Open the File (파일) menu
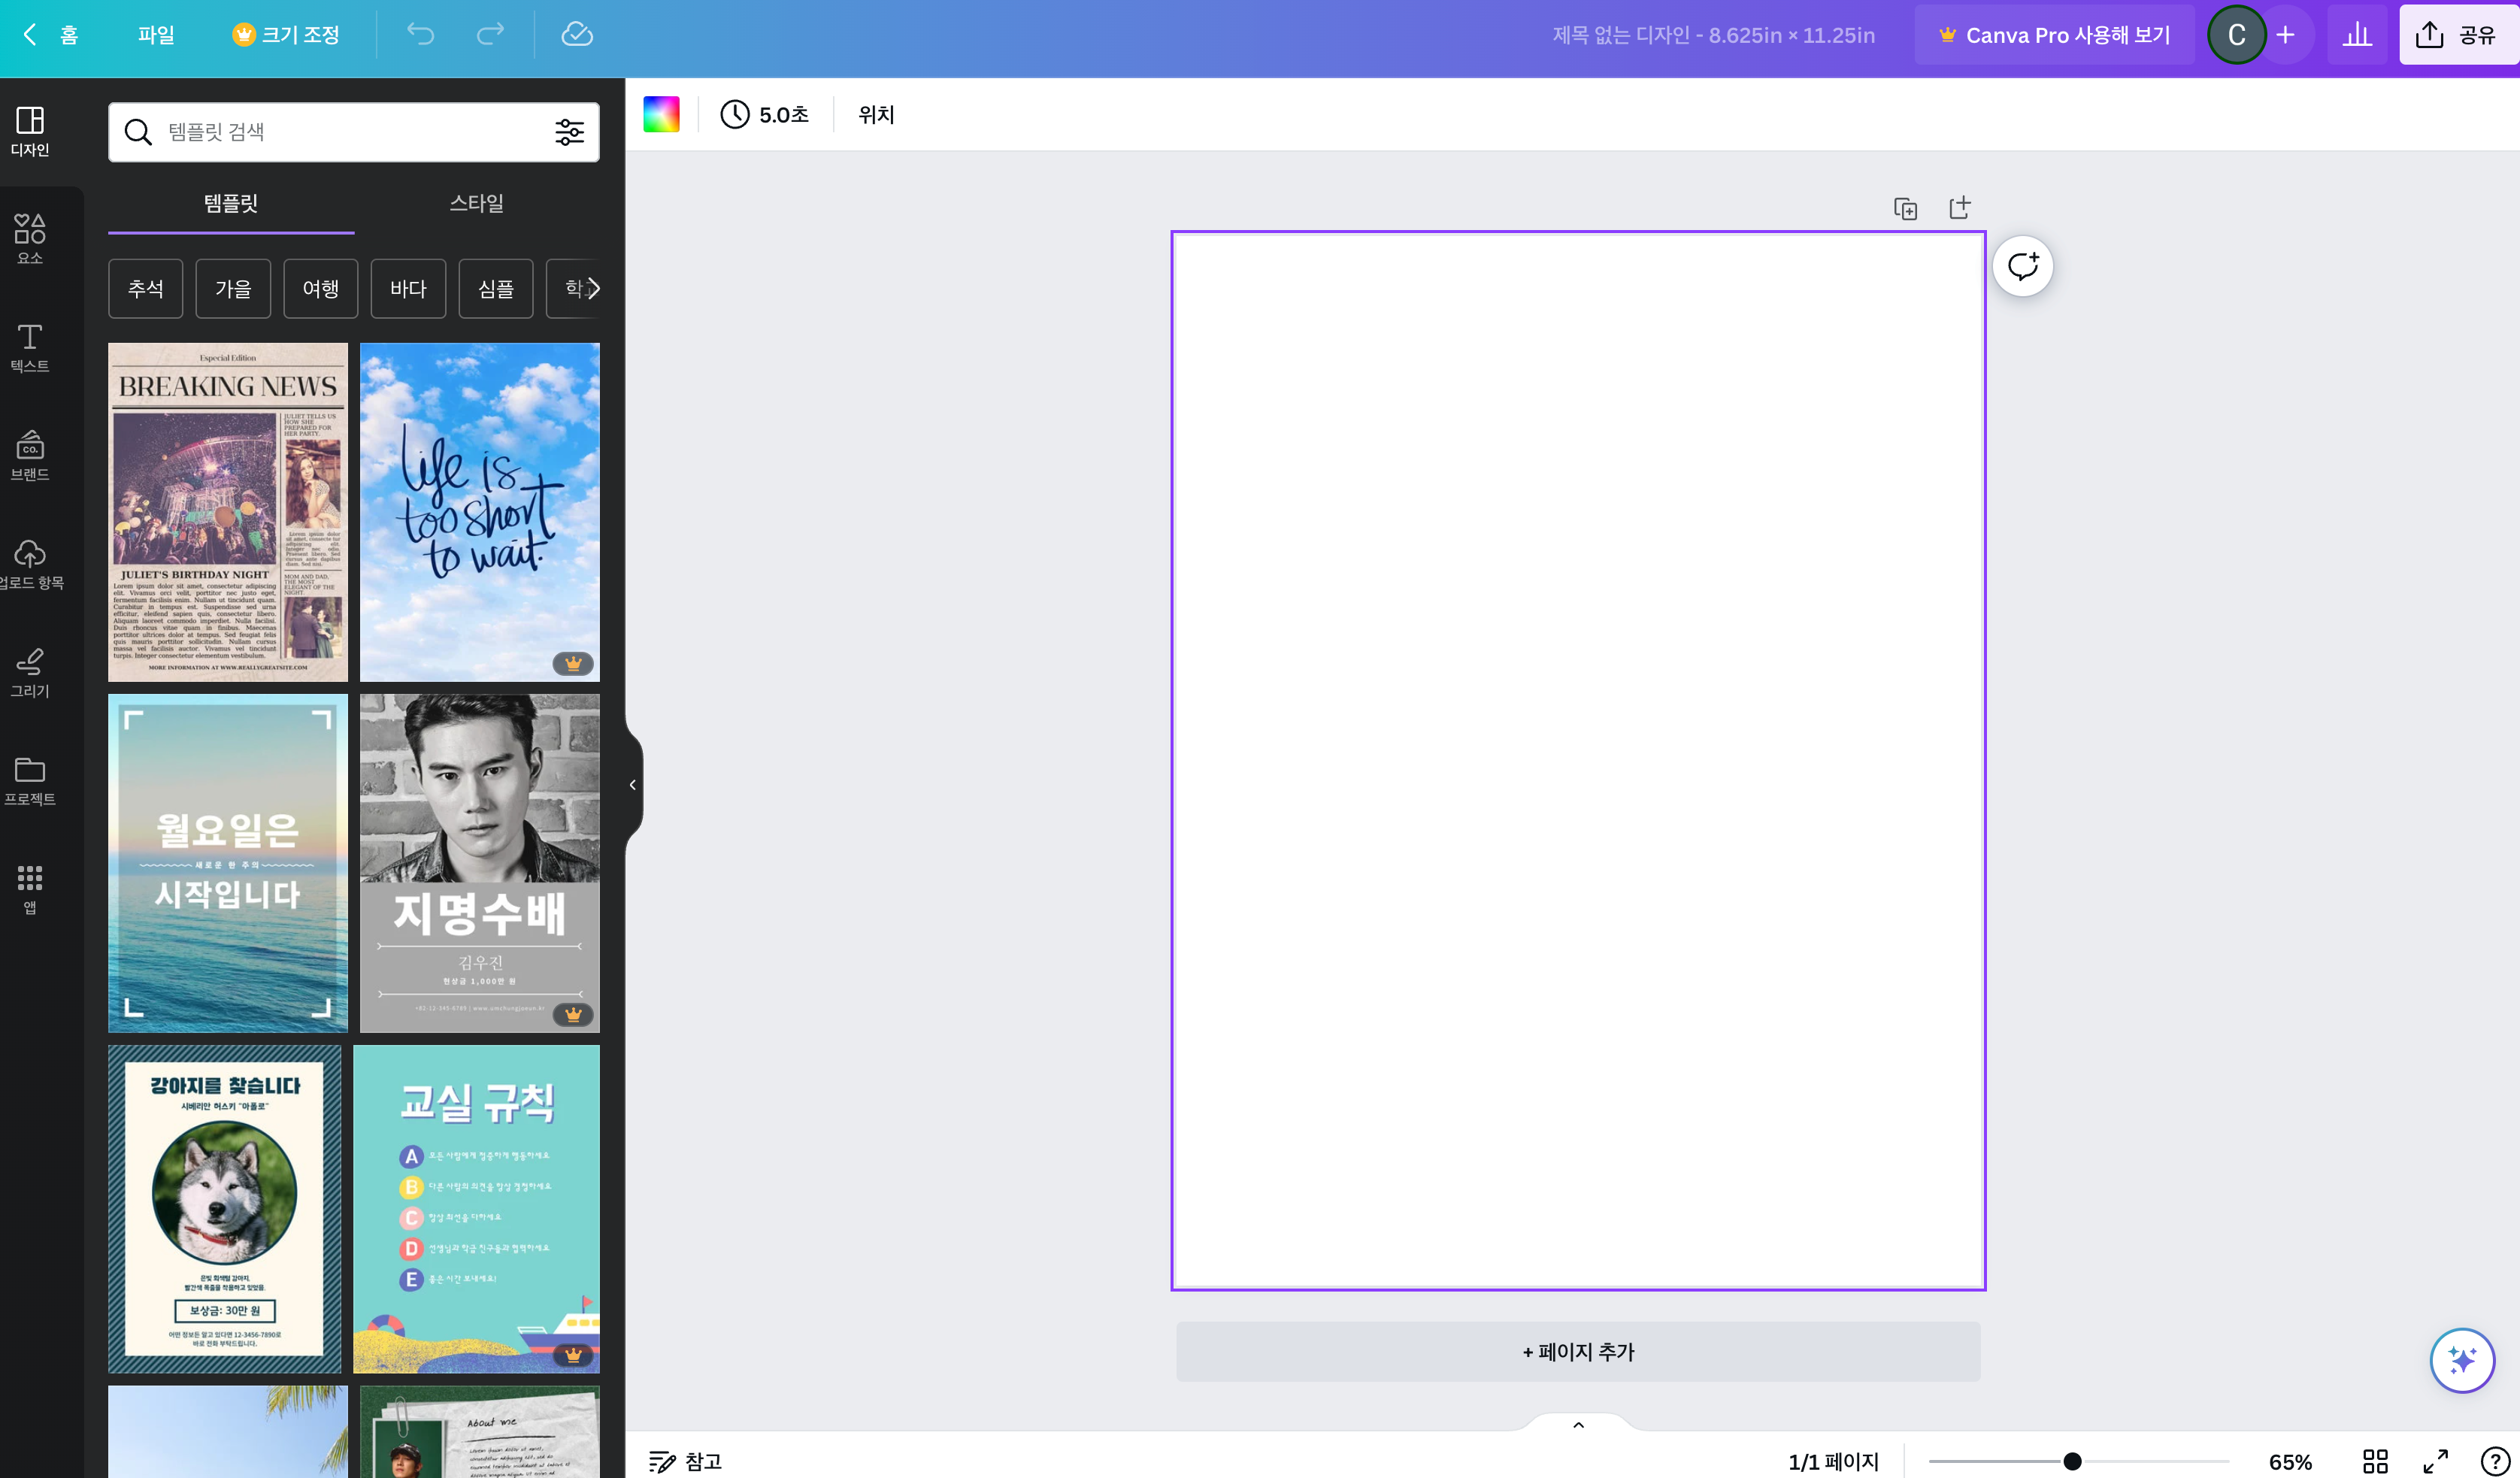The width and height of the screenshot is (2520, 1478). pos(156,35)
